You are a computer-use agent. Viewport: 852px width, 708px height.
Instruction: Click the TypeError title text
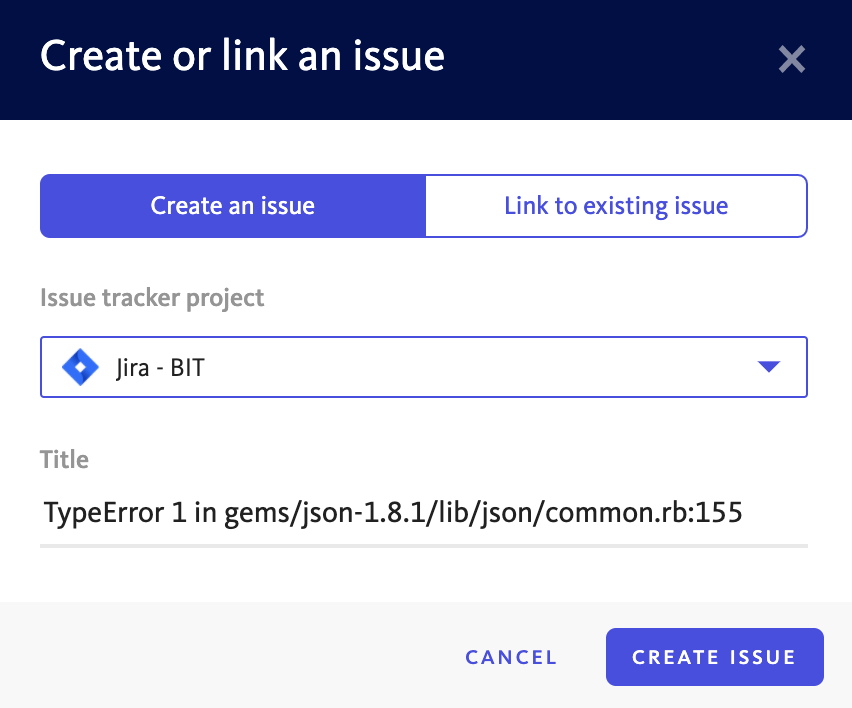click(393, 513)
